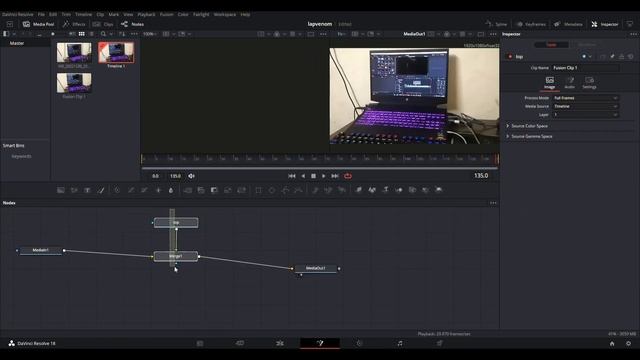Select the MediaIn1 node
This screenshot has height=360, width=640.
(x=41, y=250)
